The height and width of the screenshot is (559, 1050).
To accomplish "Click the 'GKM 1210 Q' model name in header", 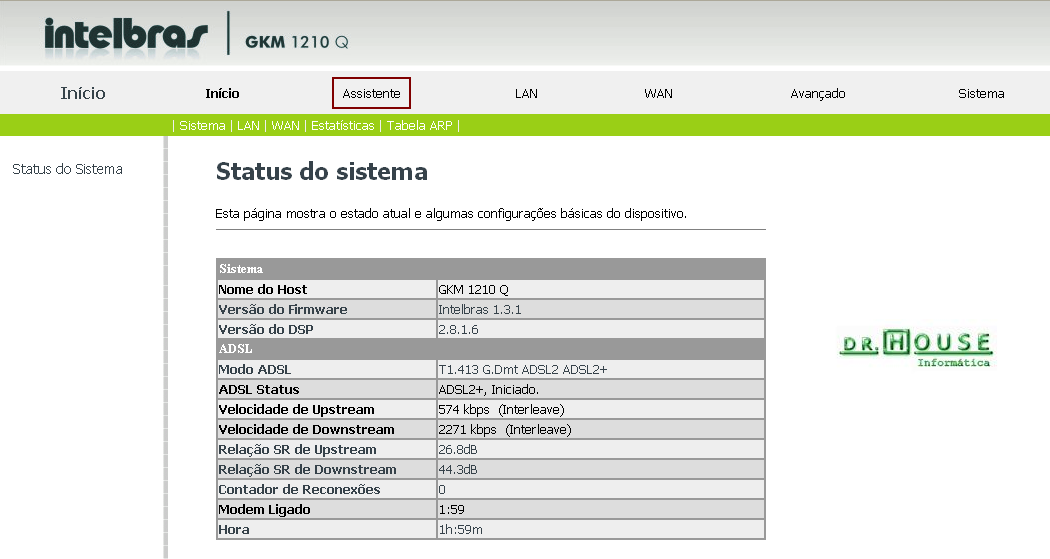I will 297,42.
